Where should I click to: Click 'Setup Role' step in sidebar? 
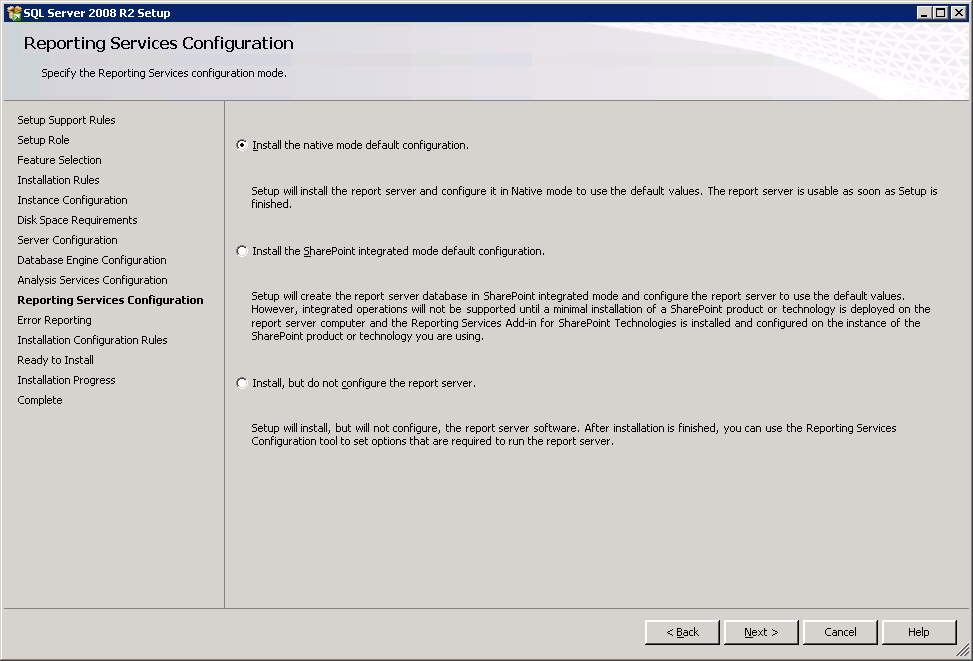coord(43,140)
